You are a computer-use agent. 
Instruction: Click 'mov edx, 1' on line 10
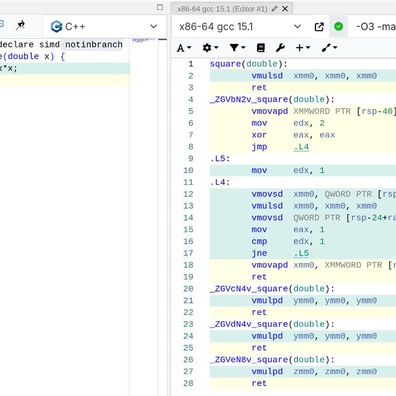[288, 170]
